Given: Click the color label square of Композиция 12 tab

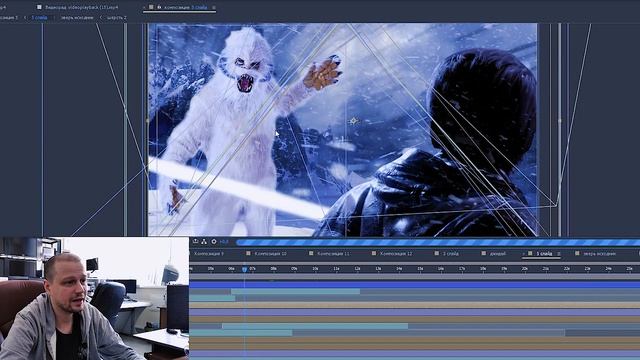Looking at the screenshot, I should point(374,253).
